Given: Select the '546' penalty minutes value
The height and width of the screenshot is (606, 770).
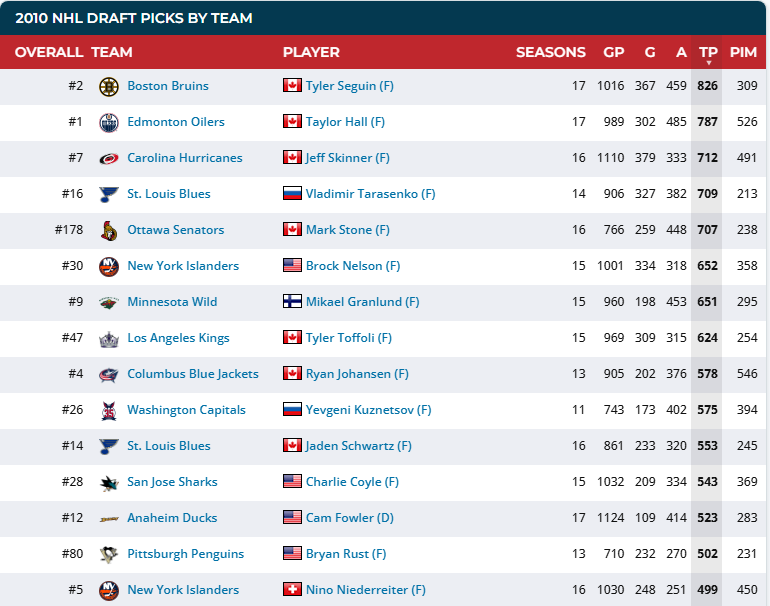Looking at the screenshot, I should (x=747, y=374).
